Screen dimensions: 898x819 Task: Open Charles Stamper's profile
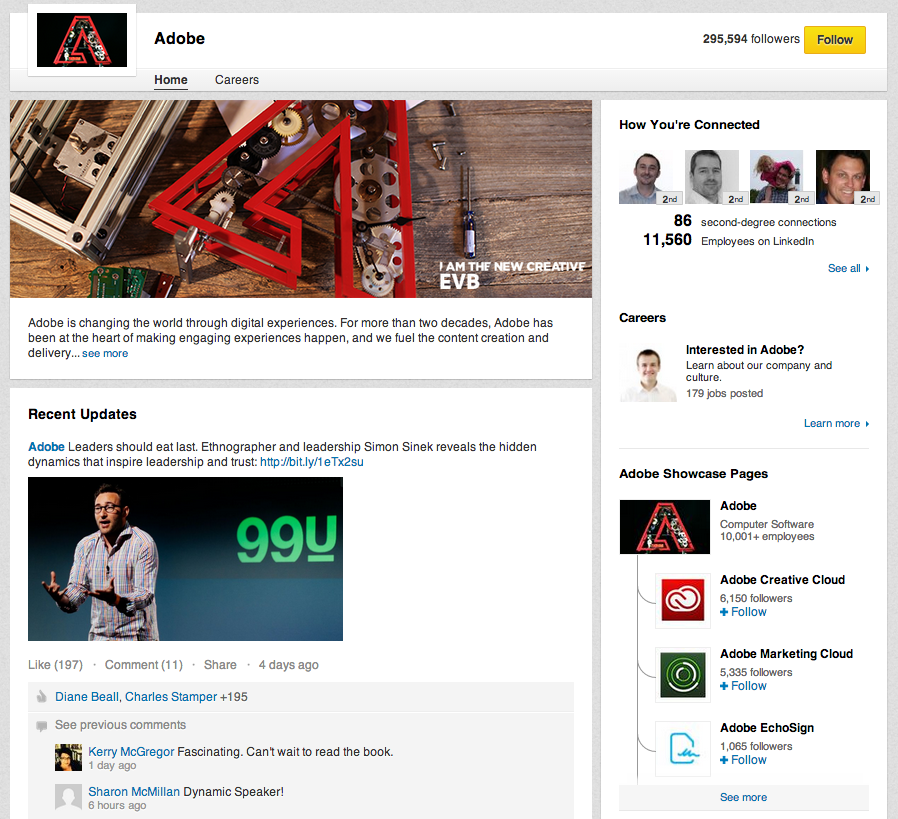click(171, 696)
